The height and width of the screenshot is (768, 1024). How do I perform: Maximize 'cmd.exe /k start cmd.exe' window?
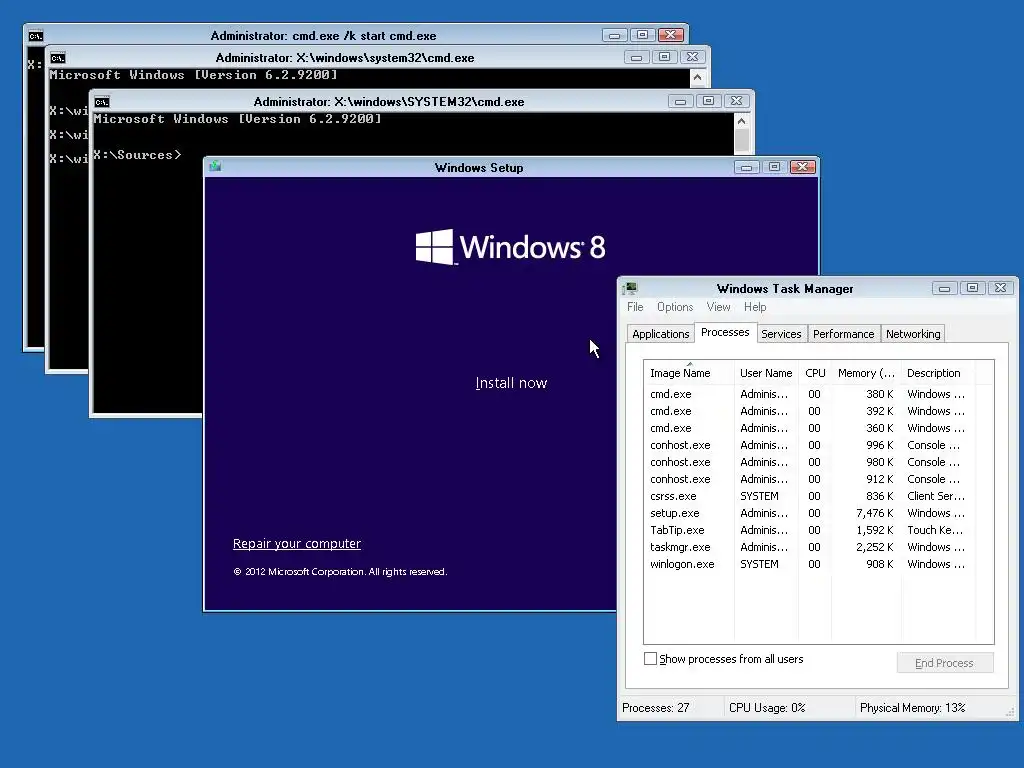click(643, 35)
